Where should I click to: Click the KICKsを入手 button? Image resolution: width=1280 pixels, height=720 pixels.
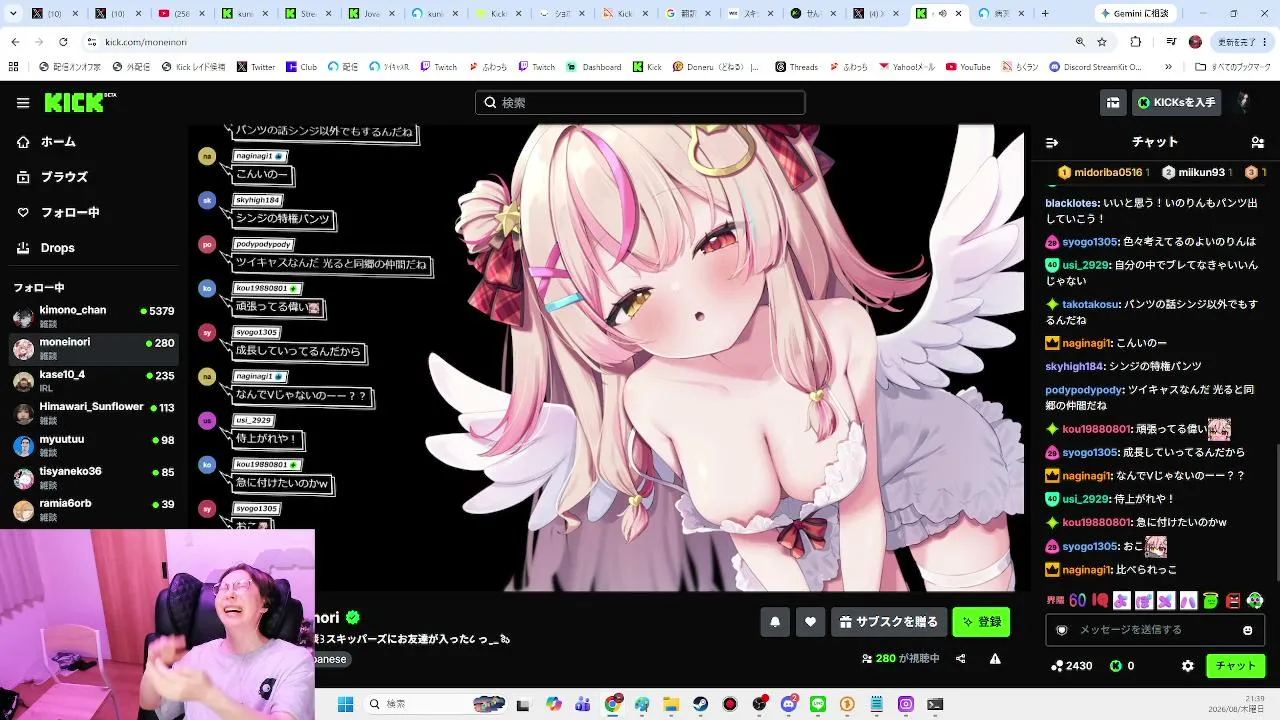[1176, 102]
